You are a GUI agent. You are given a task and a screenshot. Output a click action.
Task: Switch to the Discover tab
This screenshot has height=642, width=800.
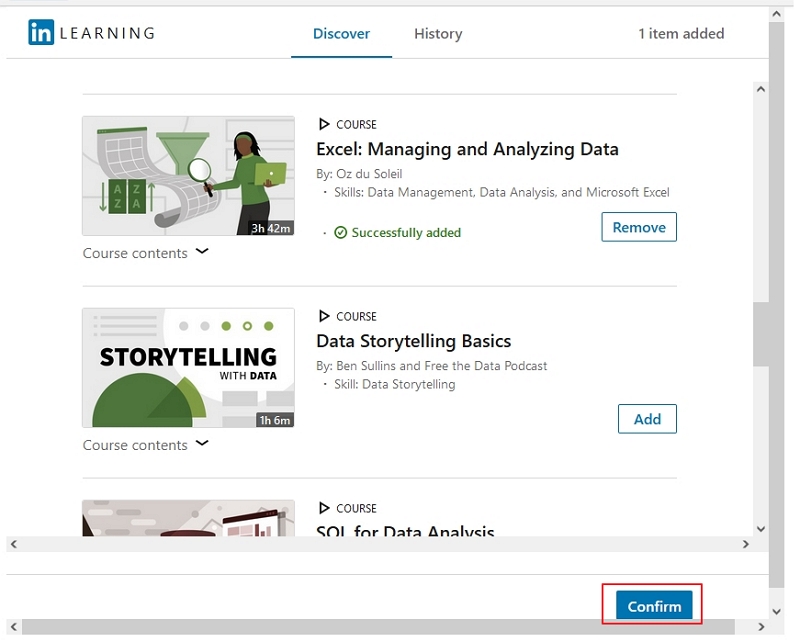click(x=341, y=34)
